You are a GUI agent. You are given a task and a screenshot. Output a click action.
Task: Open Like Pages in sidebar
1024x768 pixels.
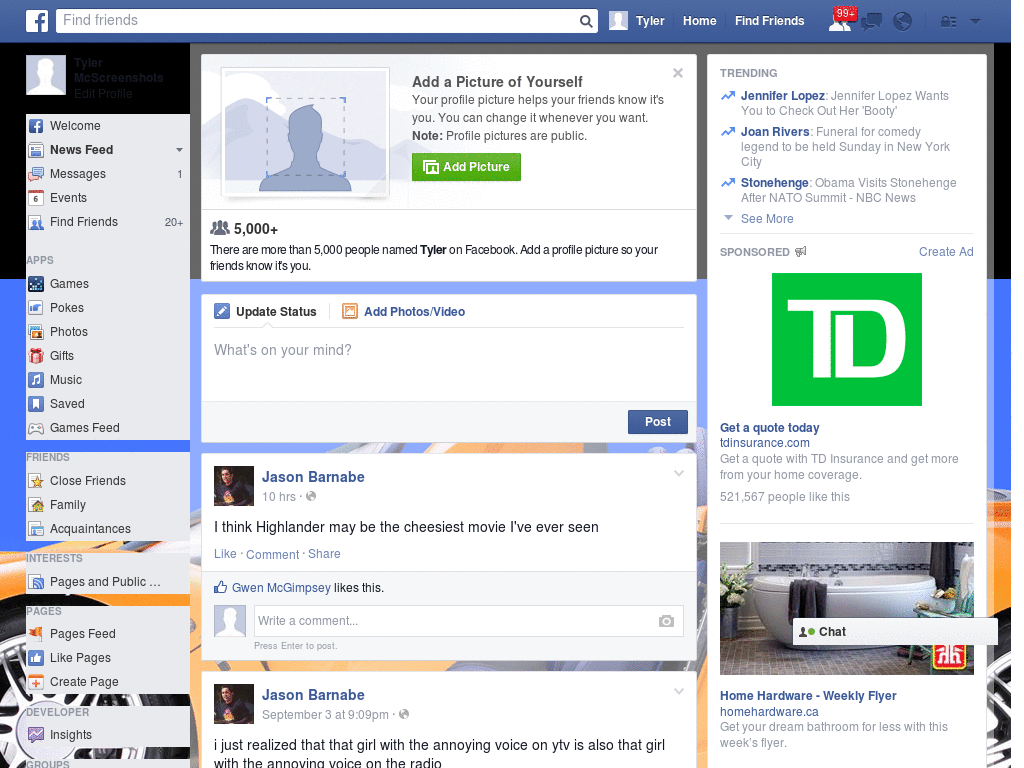point(108,658)
